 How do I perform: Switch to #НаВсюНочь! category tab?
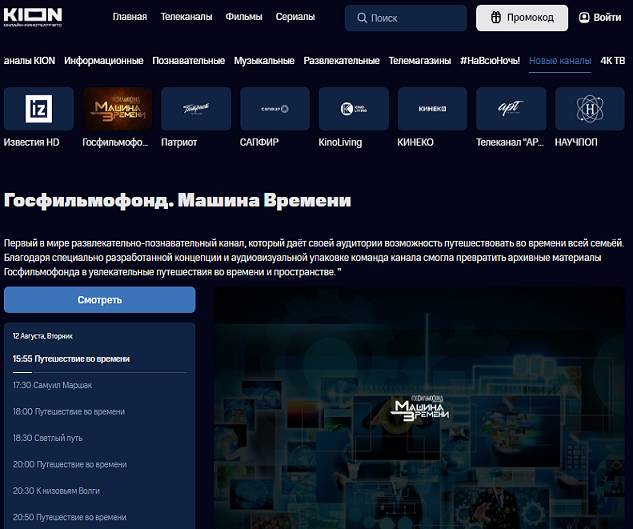[x=490, y=61]
